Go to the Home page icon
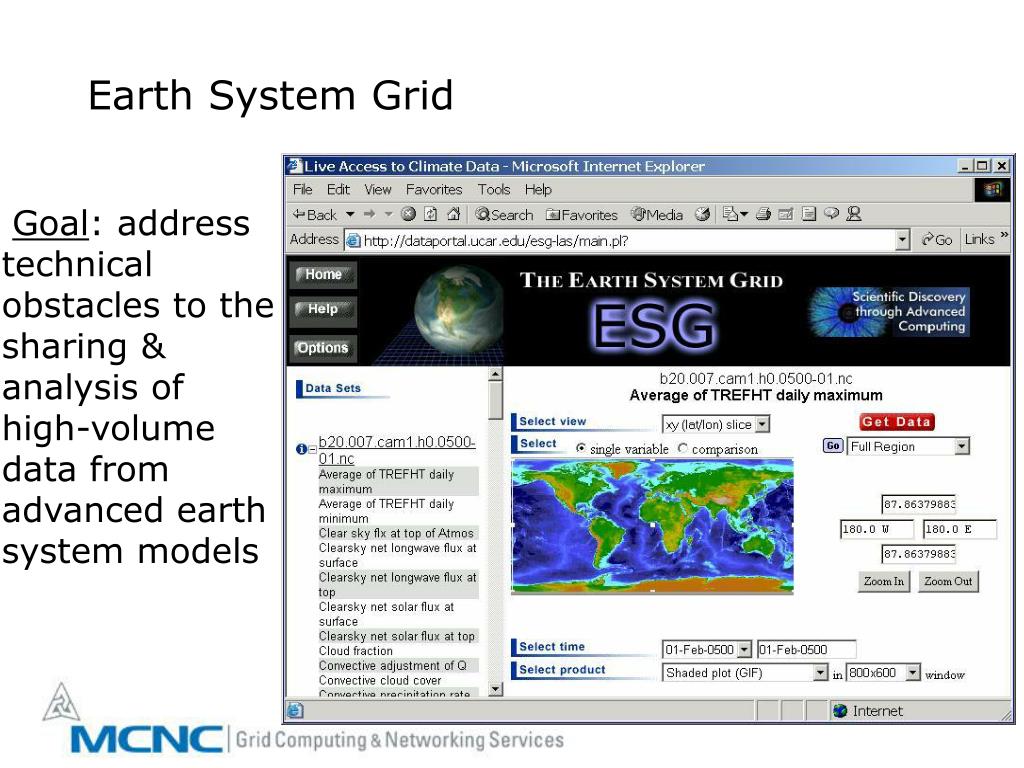 coord(453,214)
